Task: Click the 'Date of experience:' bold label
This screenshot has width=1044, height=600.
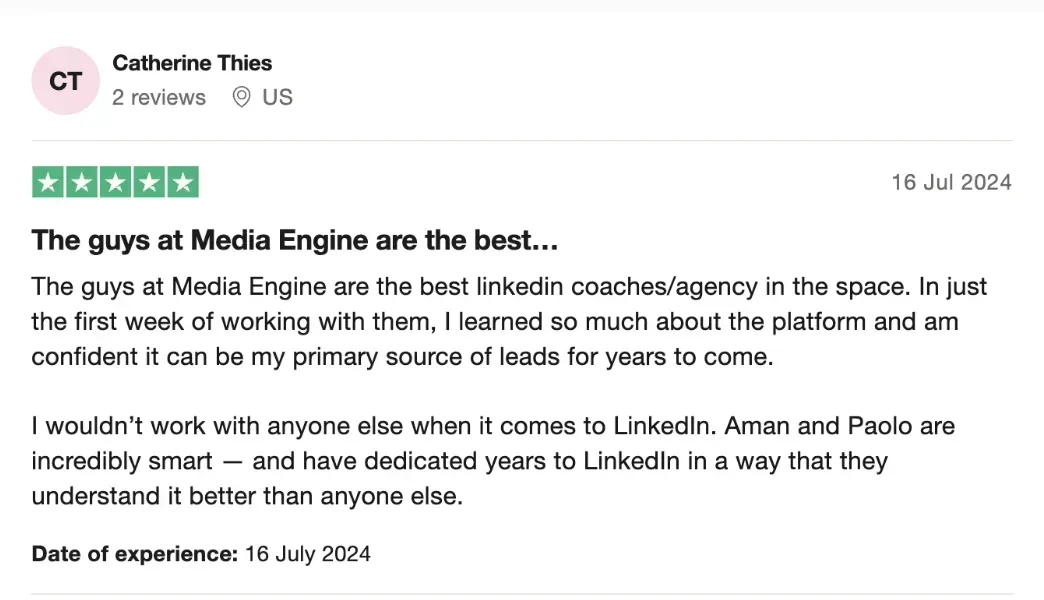Action: [134, 553]
